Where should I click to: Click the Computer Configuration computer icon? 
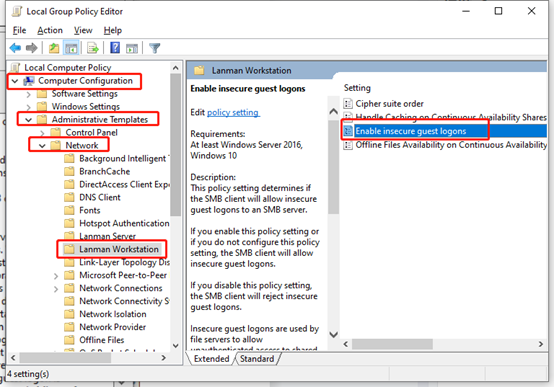pos(29,81)
